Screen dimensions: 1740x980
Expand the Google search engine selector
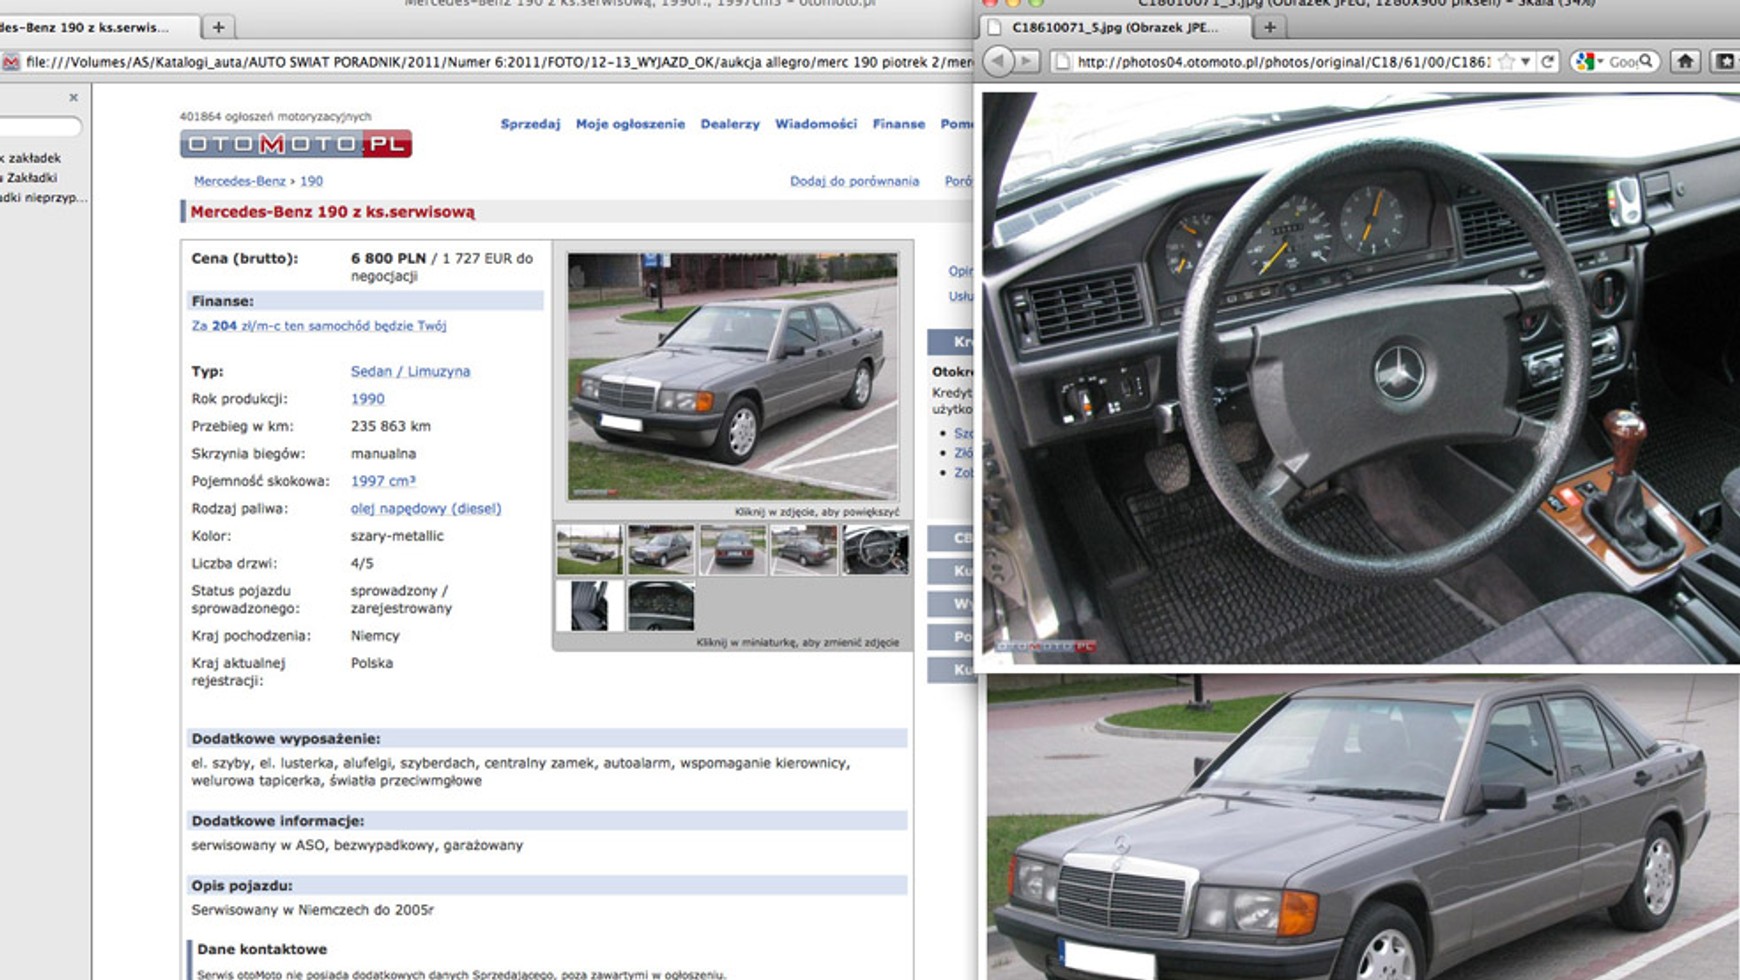tap(1589, 62)
